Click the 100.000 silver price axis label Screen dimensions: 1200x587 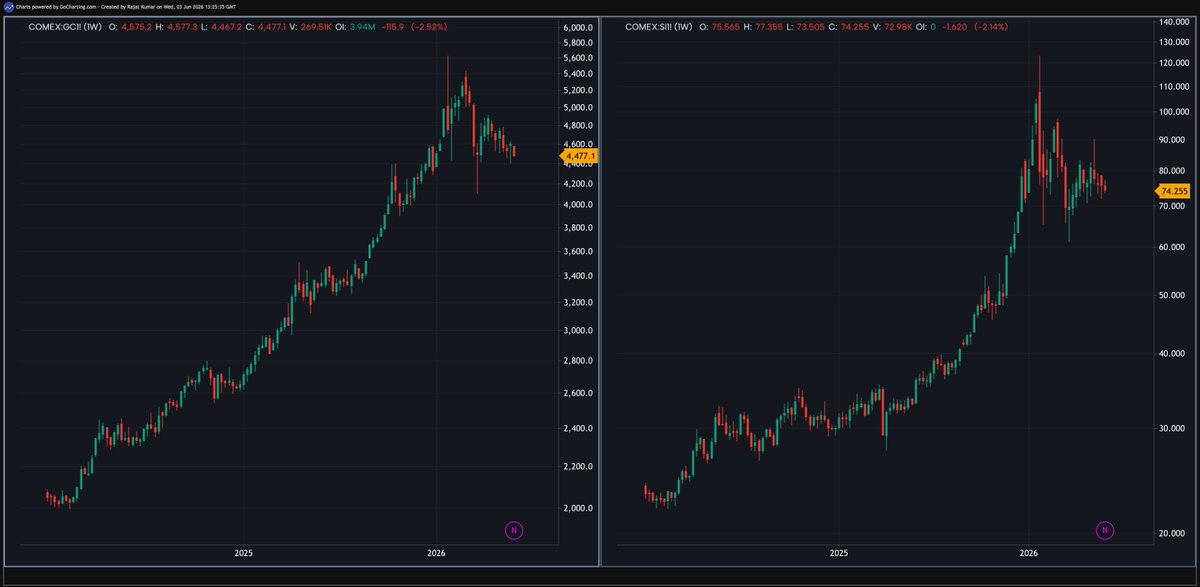1176,111
